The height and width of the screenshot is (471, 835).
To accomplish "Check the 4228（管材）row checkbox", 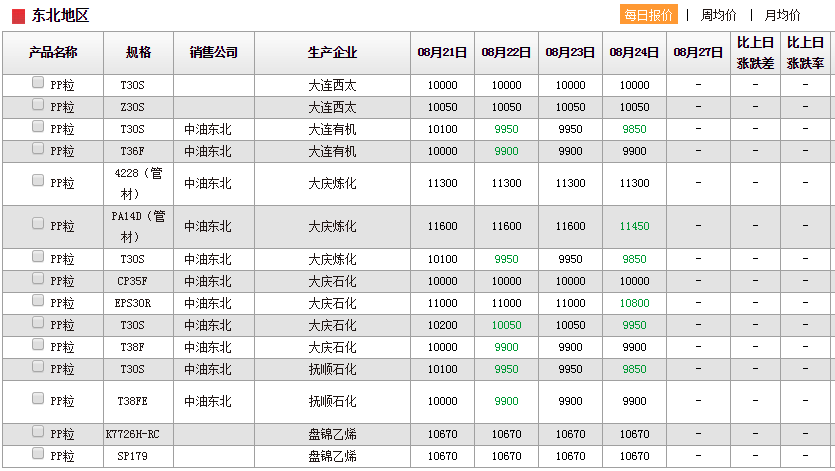I will click(x=38, y=180).
